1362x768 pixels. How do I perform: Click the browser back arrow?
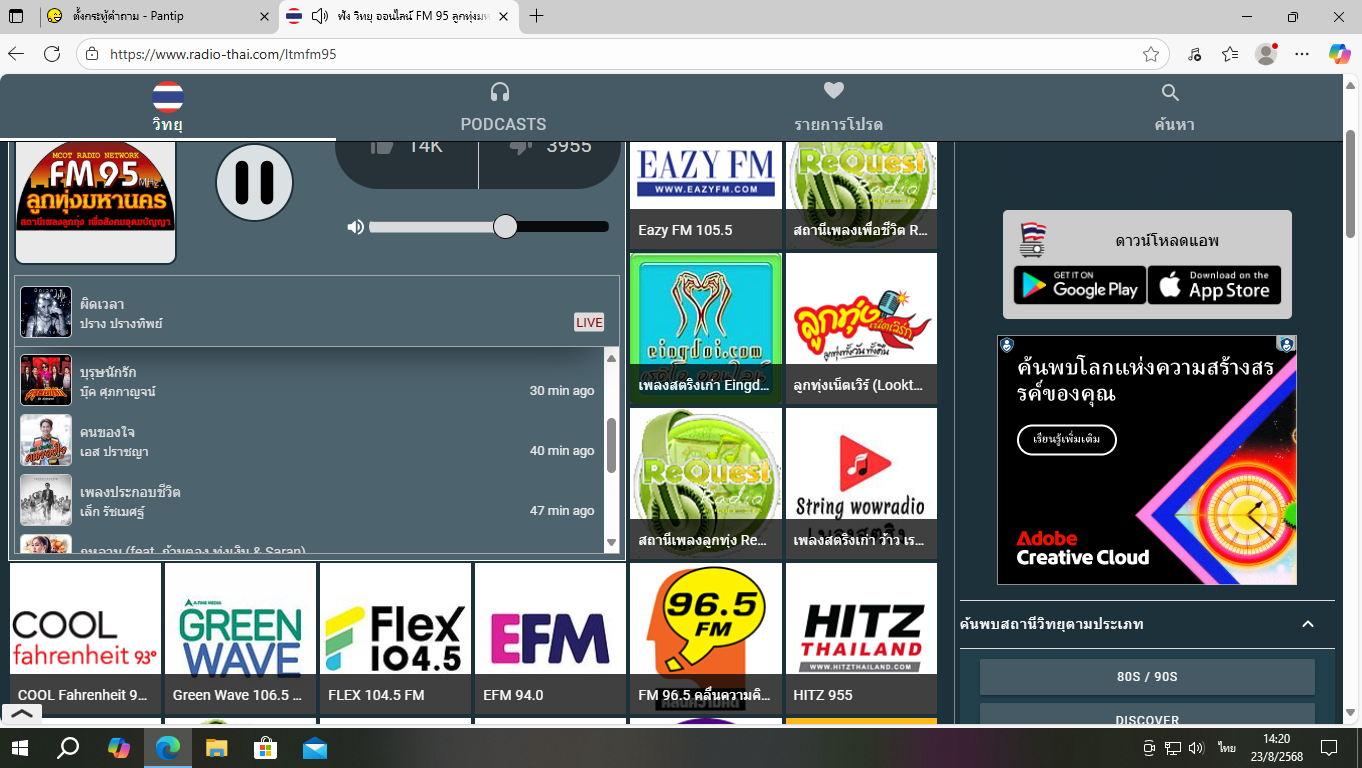(x=17, y=54)
